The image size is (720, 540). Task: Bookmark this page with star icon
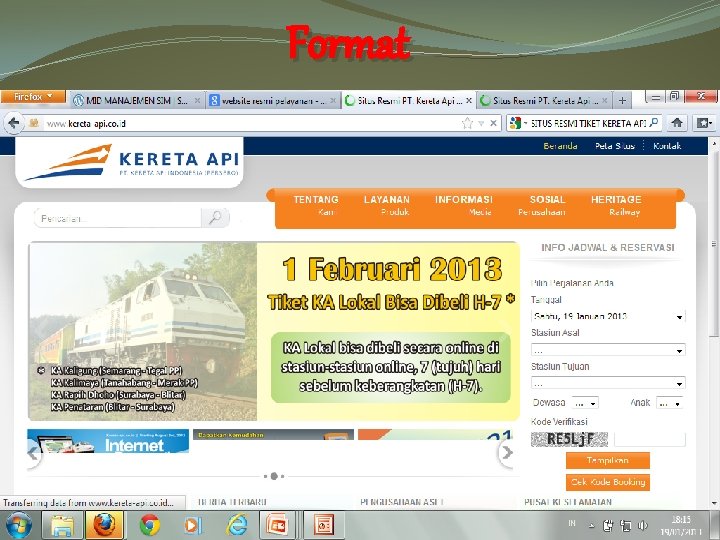467,123
